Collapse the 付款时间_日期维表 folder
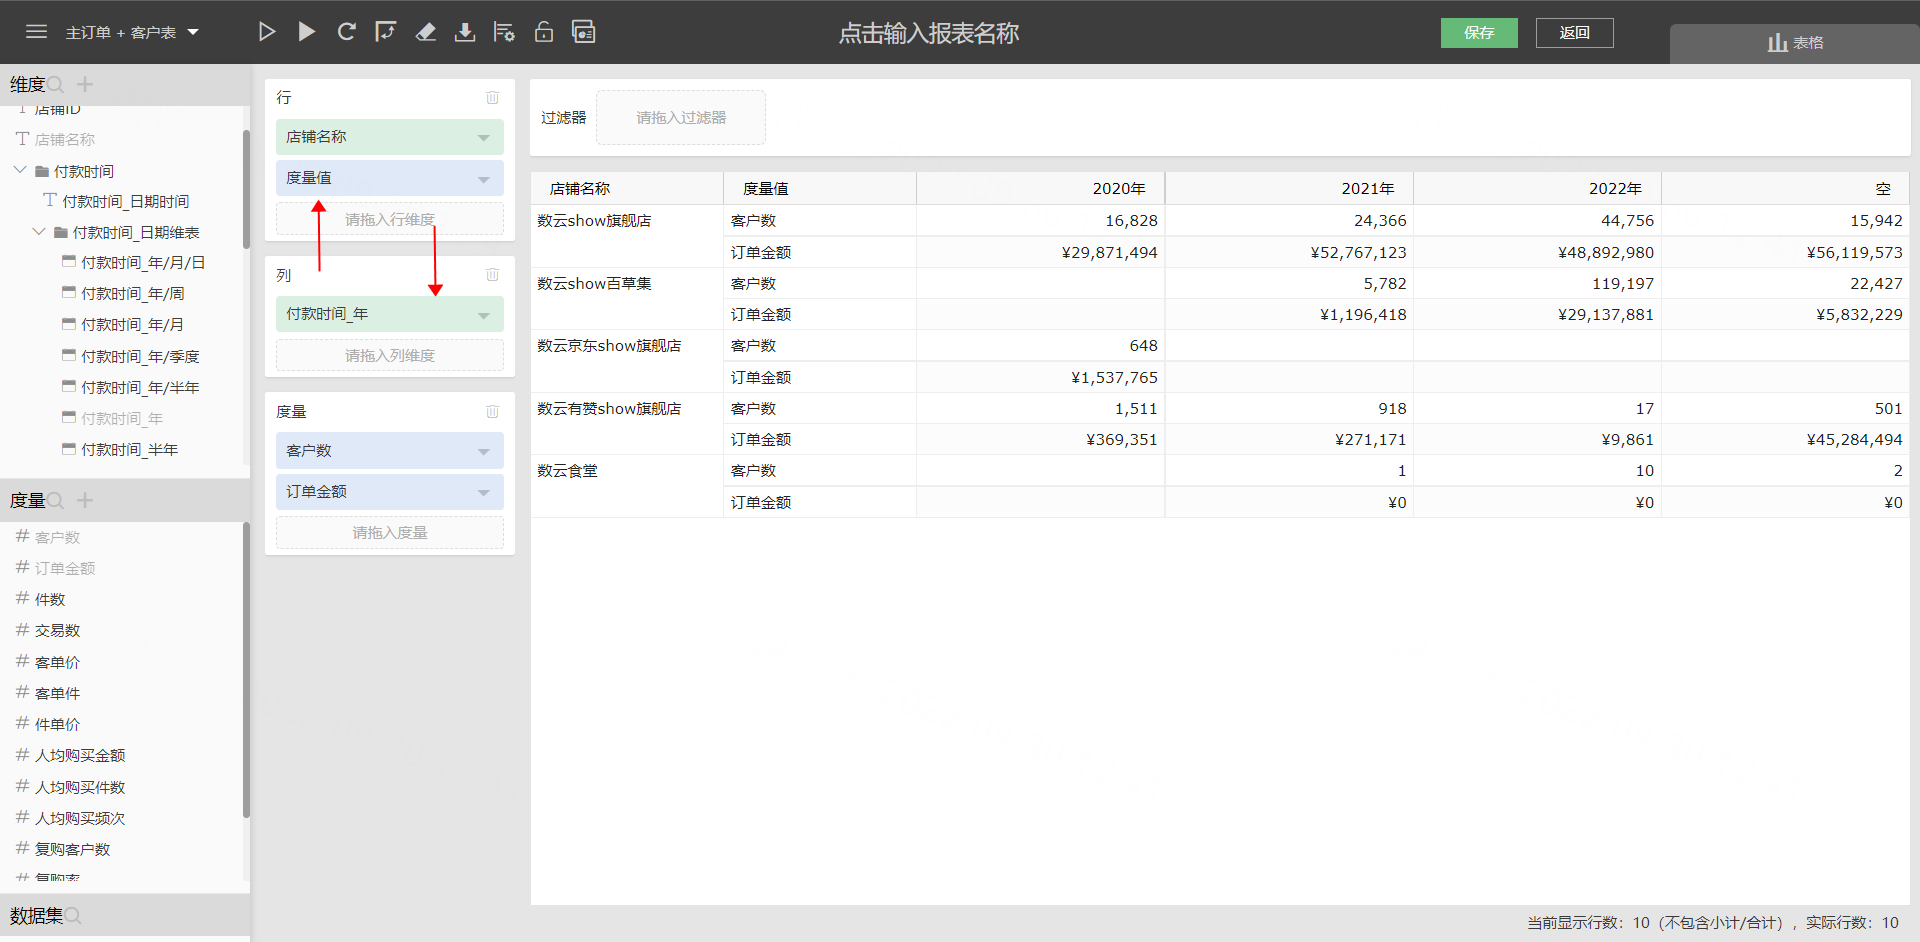 click(39, 232)
